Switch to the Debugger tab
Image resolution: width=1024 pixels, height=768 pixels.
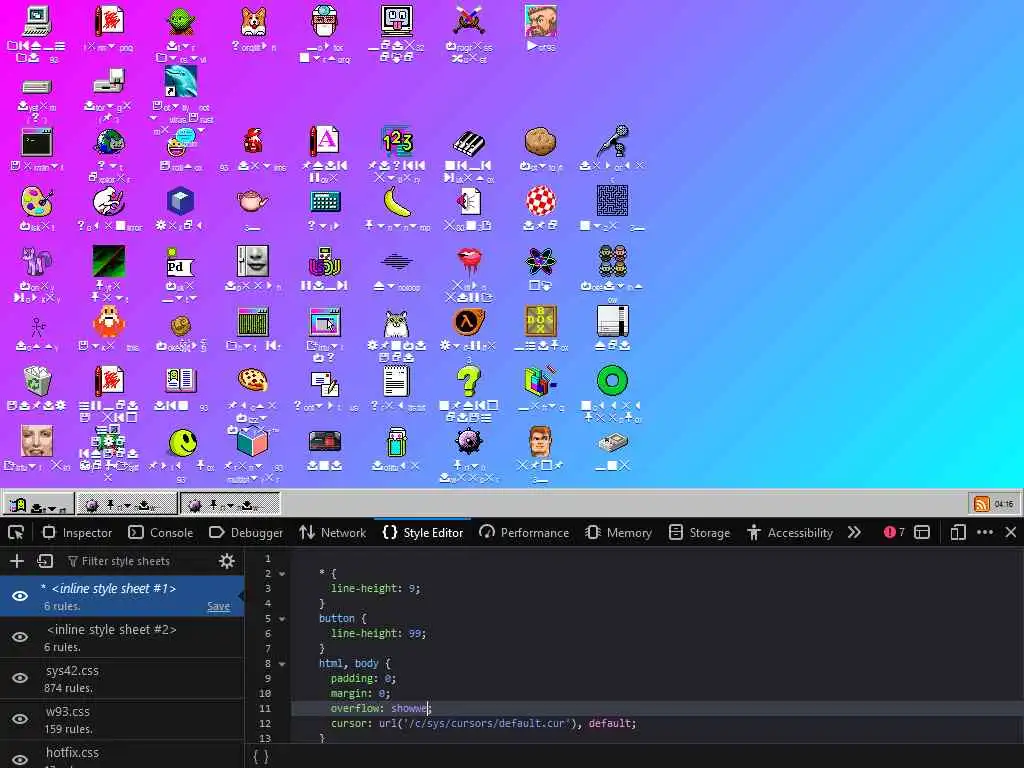pos(246,533)
